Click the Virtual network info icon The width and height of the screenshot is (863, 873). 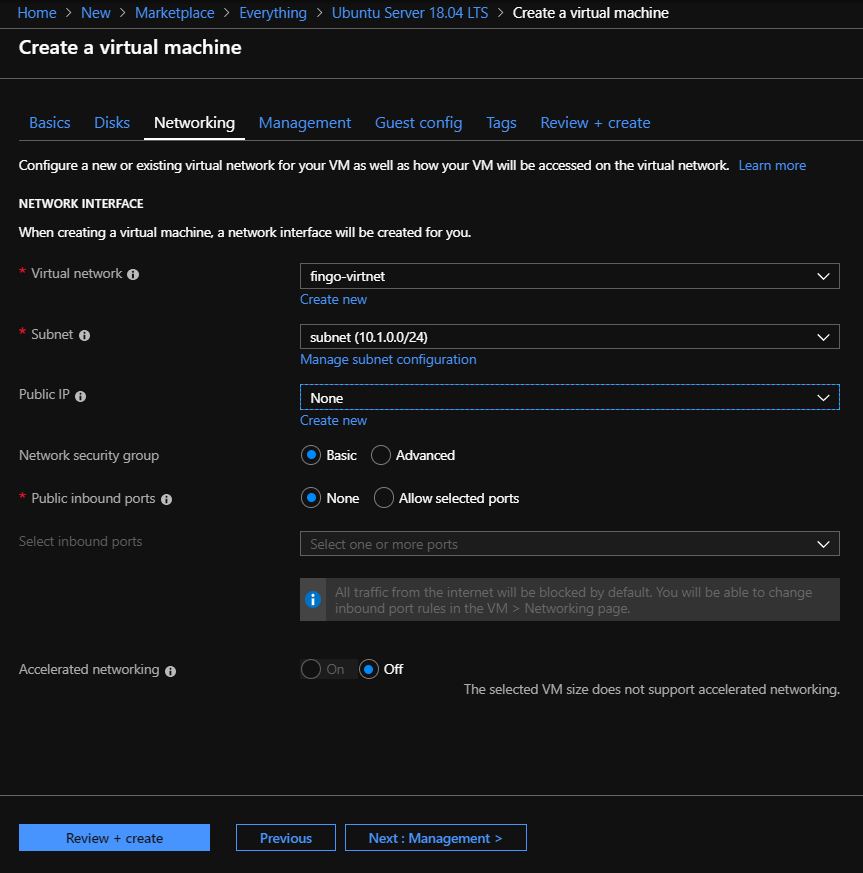133,274
